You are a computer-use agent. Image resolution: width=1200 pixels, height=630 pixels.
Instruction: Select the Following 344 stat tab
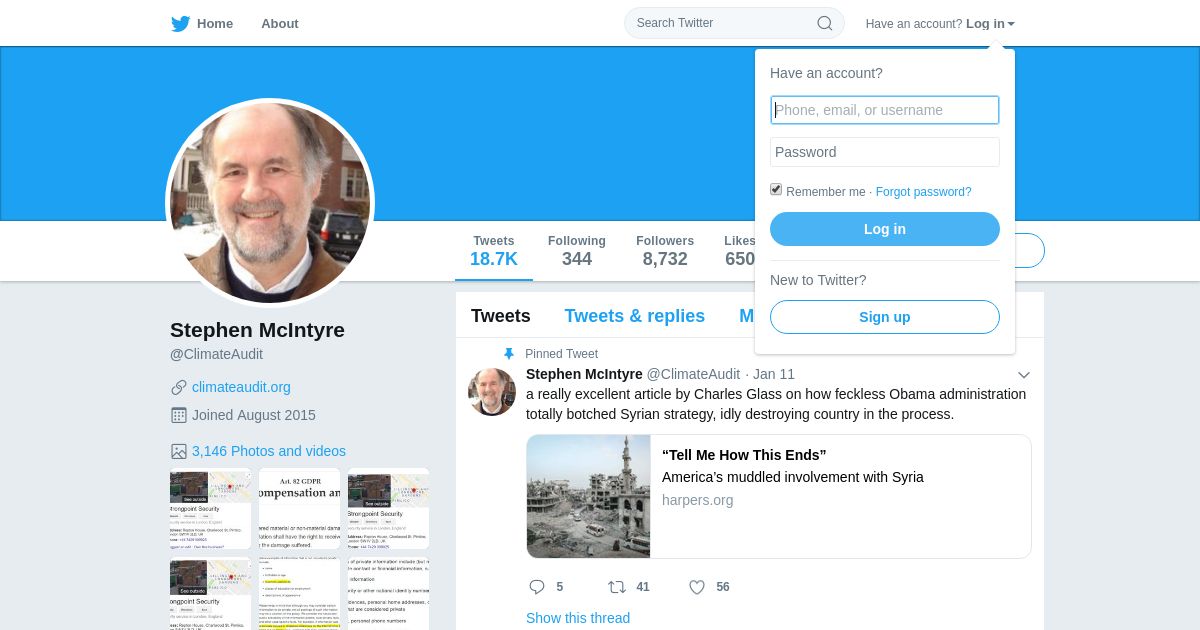(577, 251)
